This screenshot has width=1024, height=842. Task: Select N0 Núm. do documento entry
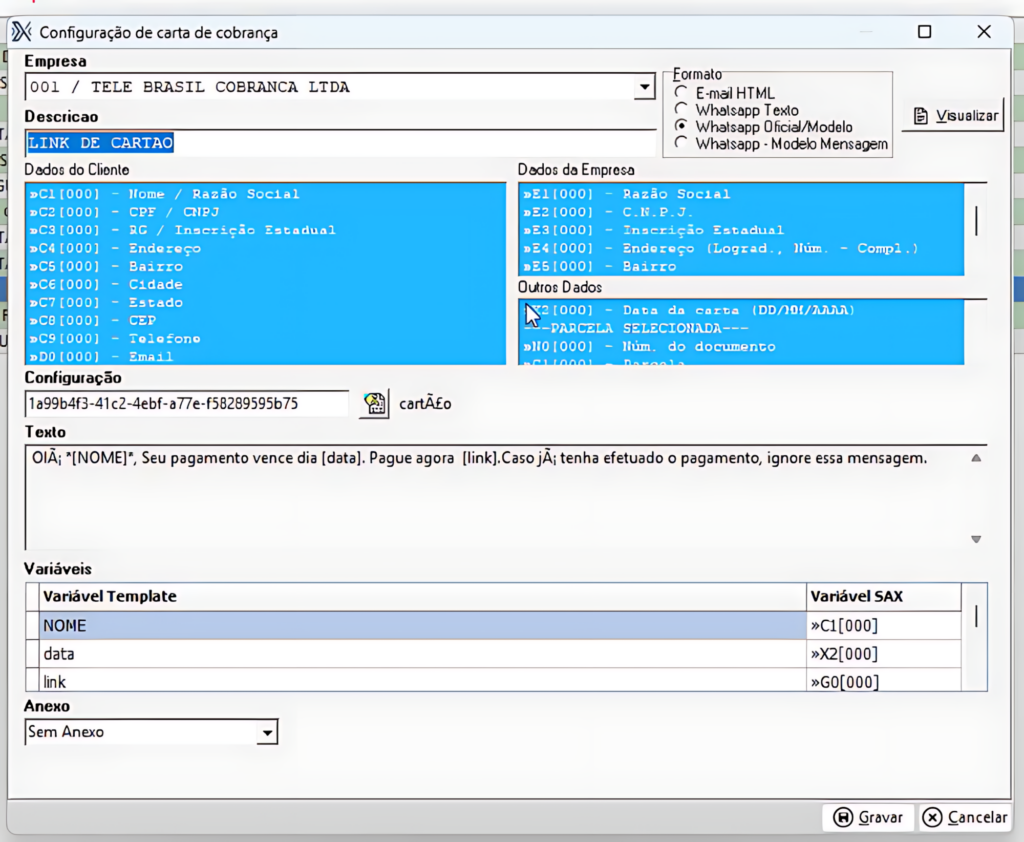[741, 347]
